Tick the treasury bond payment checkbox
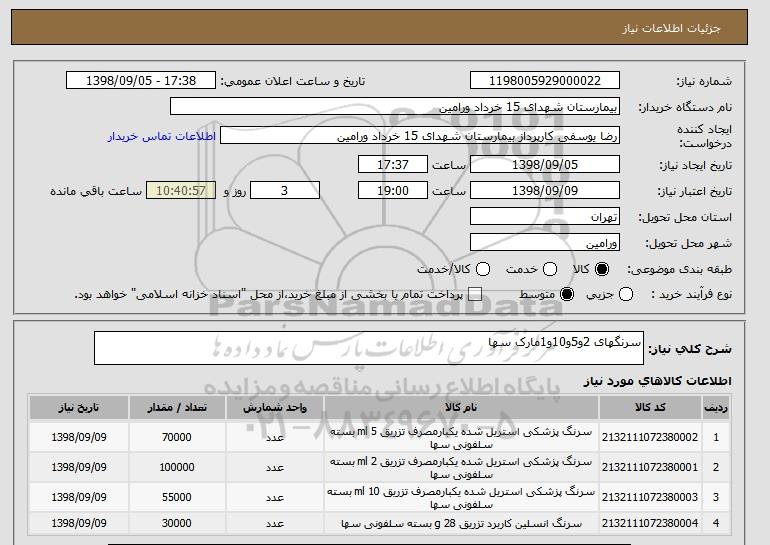 [475, 295]
